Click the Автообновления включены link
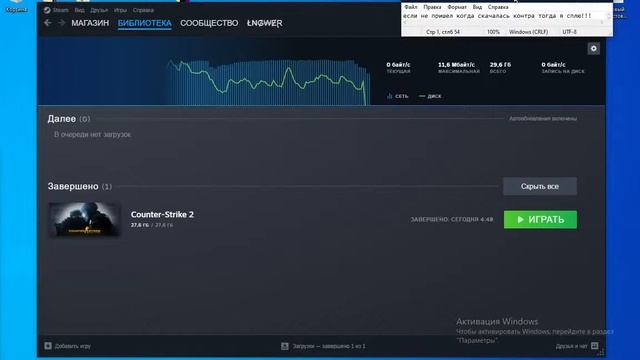The image size is (640, 360). pos(543,118)
